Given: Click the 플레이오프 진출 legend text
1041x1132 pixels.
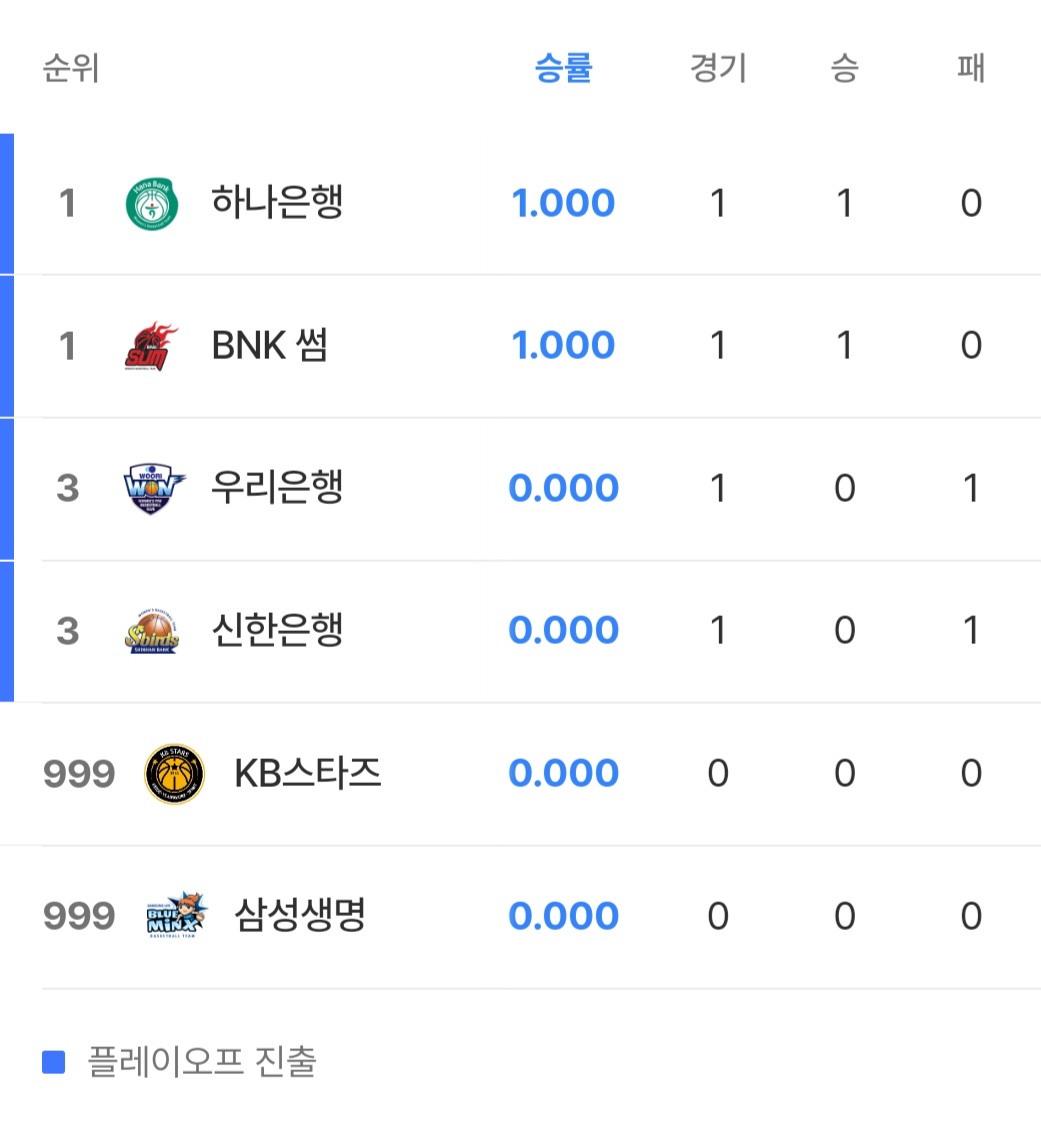Looking at the screenshot, I should 202,1062.
